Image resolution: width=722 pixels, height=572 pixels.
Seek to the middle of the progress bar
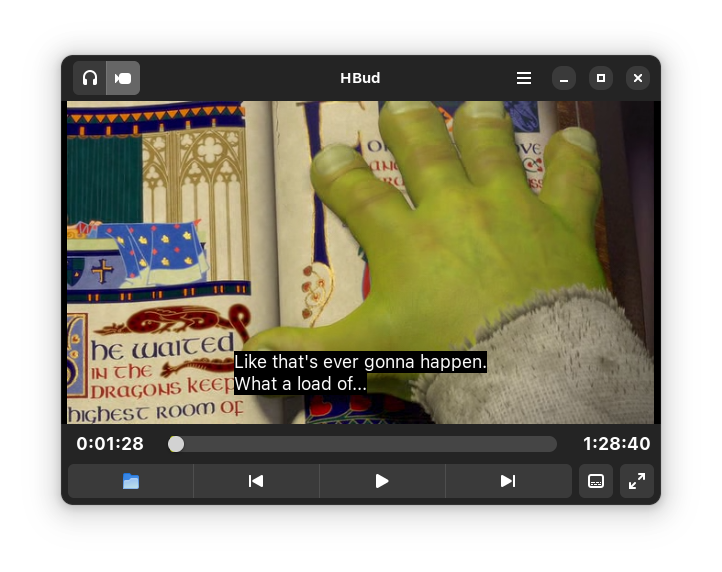pos(362,444)
